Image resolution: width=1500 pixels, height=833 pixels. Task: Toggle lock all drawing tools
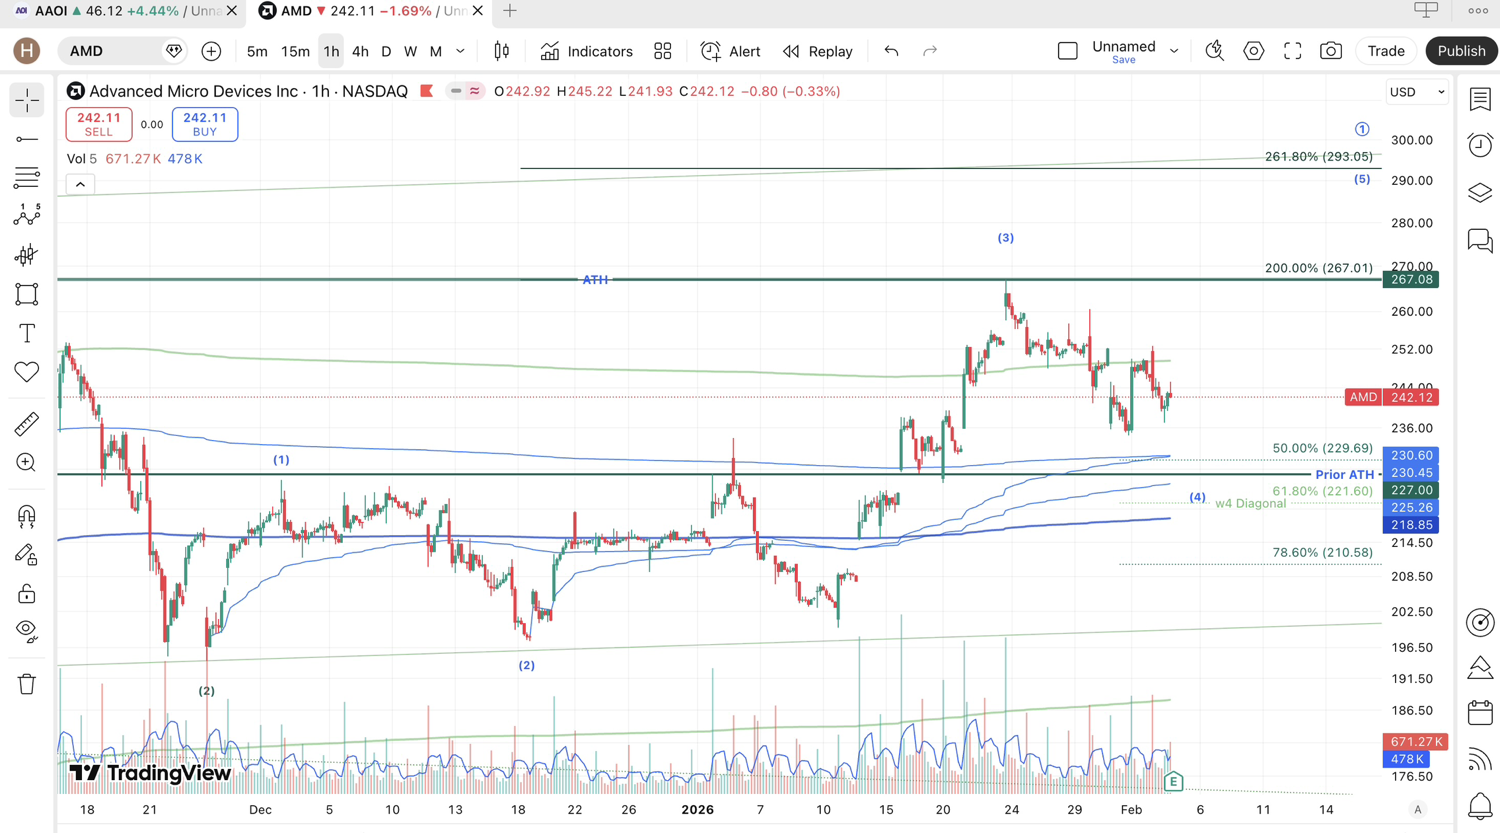click(x=27, y=594)
